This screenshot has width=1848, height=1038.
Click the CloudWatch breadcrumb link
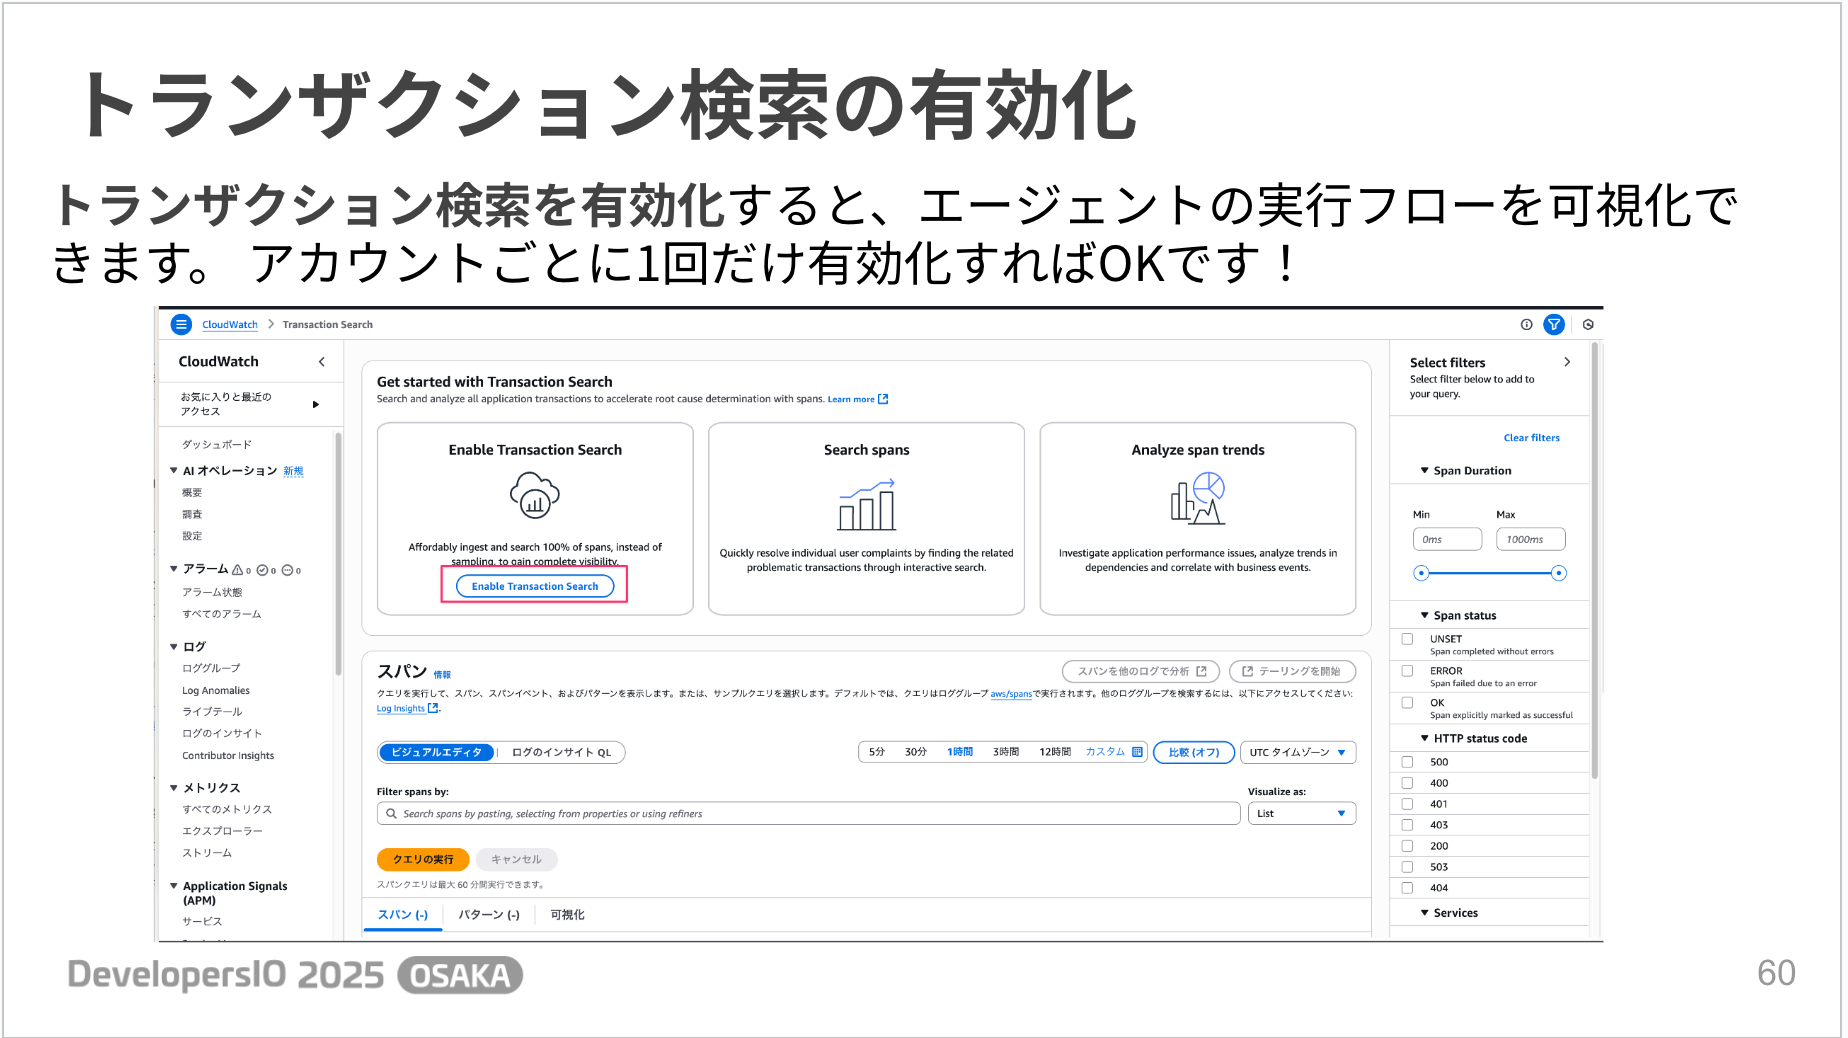point(230,325)
